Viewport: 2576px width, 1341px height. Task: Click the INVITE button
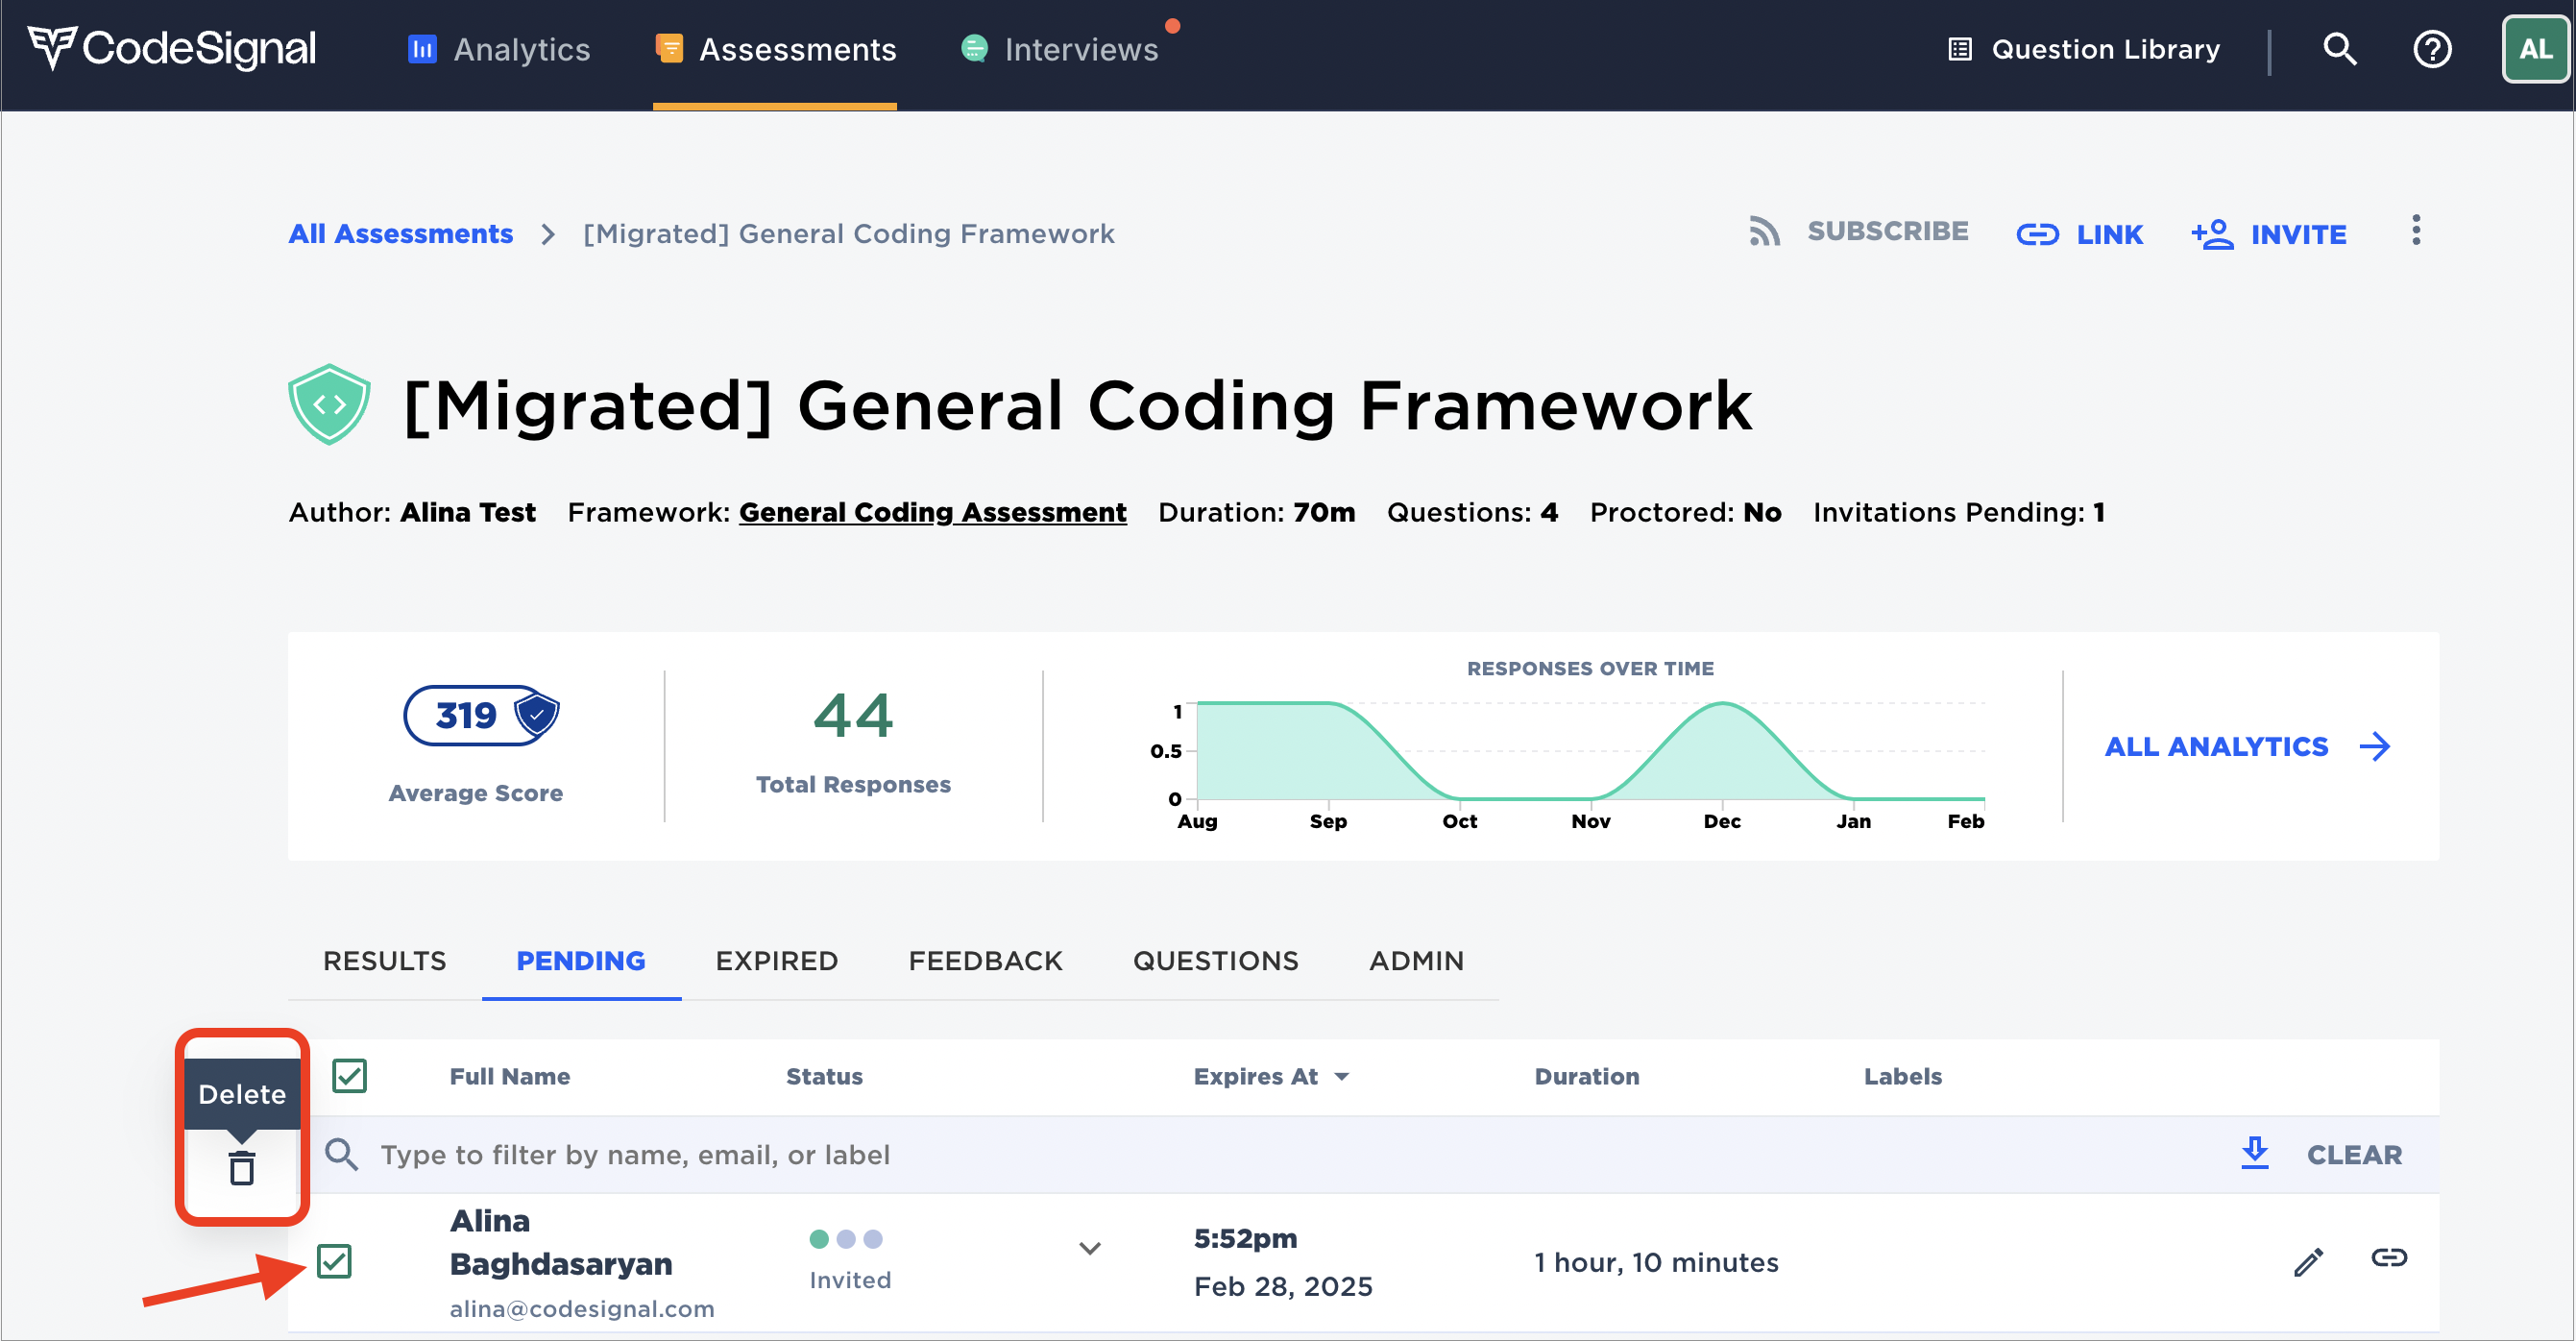click(x=2269, y=234)
